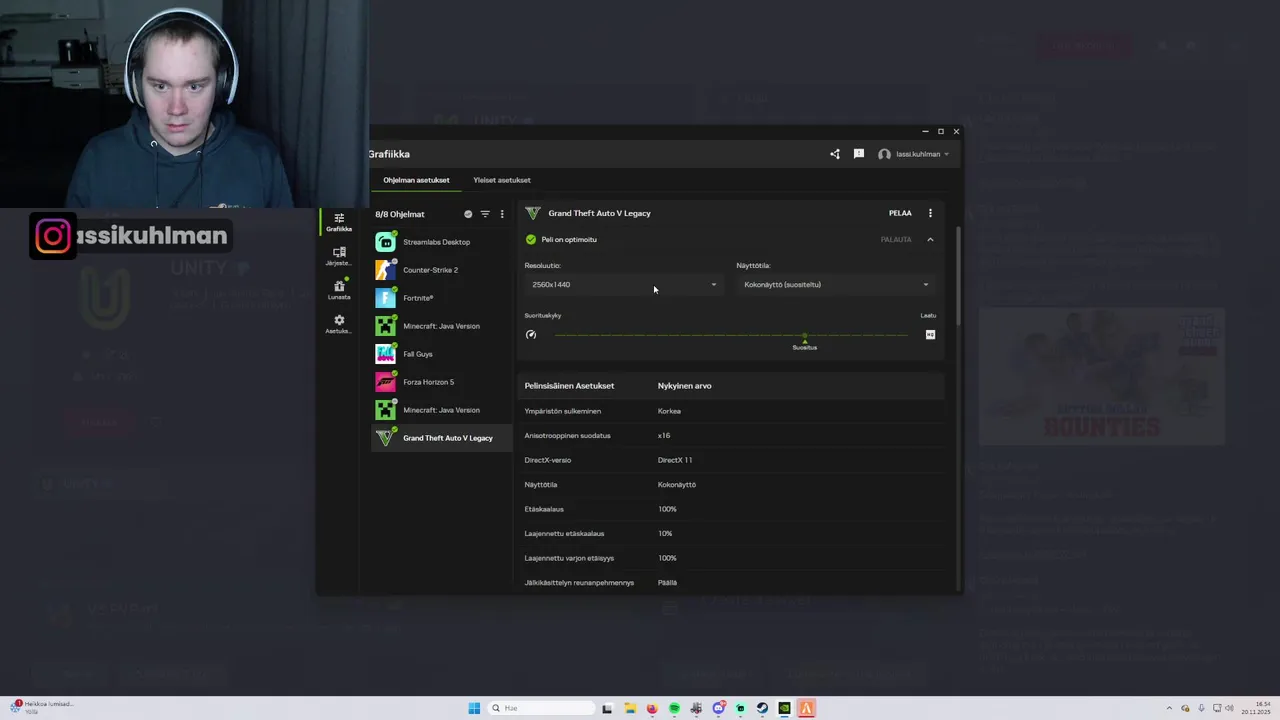
Task: Click the Ympäristön sulkeminen setting row
Action: pyautogui.click(x=733, y=411)
